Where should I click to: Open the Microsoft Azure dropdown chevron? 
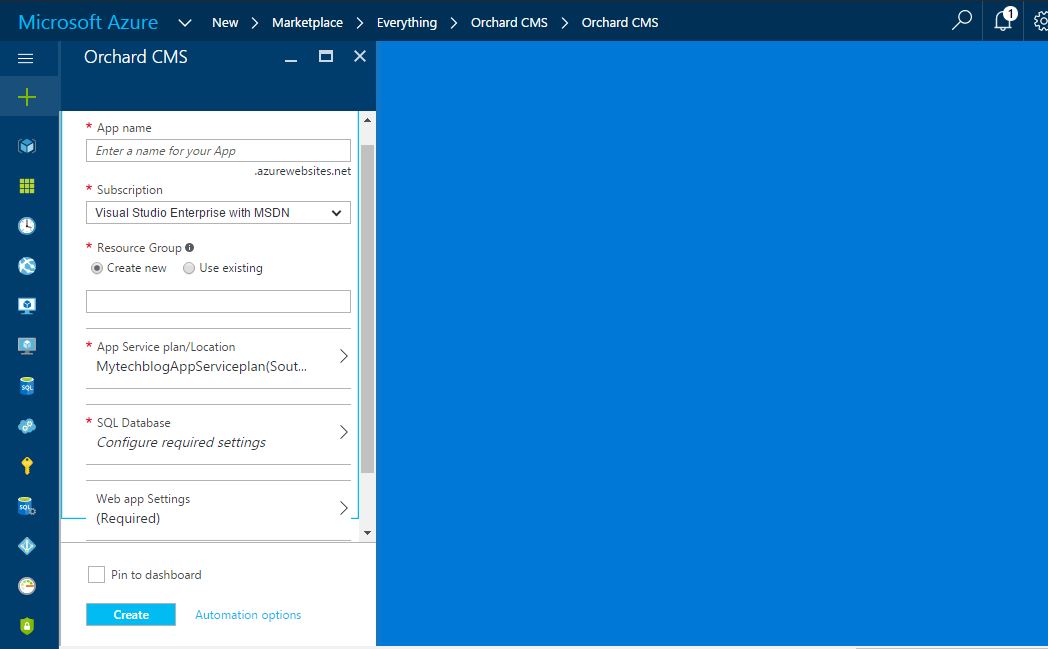185,23
